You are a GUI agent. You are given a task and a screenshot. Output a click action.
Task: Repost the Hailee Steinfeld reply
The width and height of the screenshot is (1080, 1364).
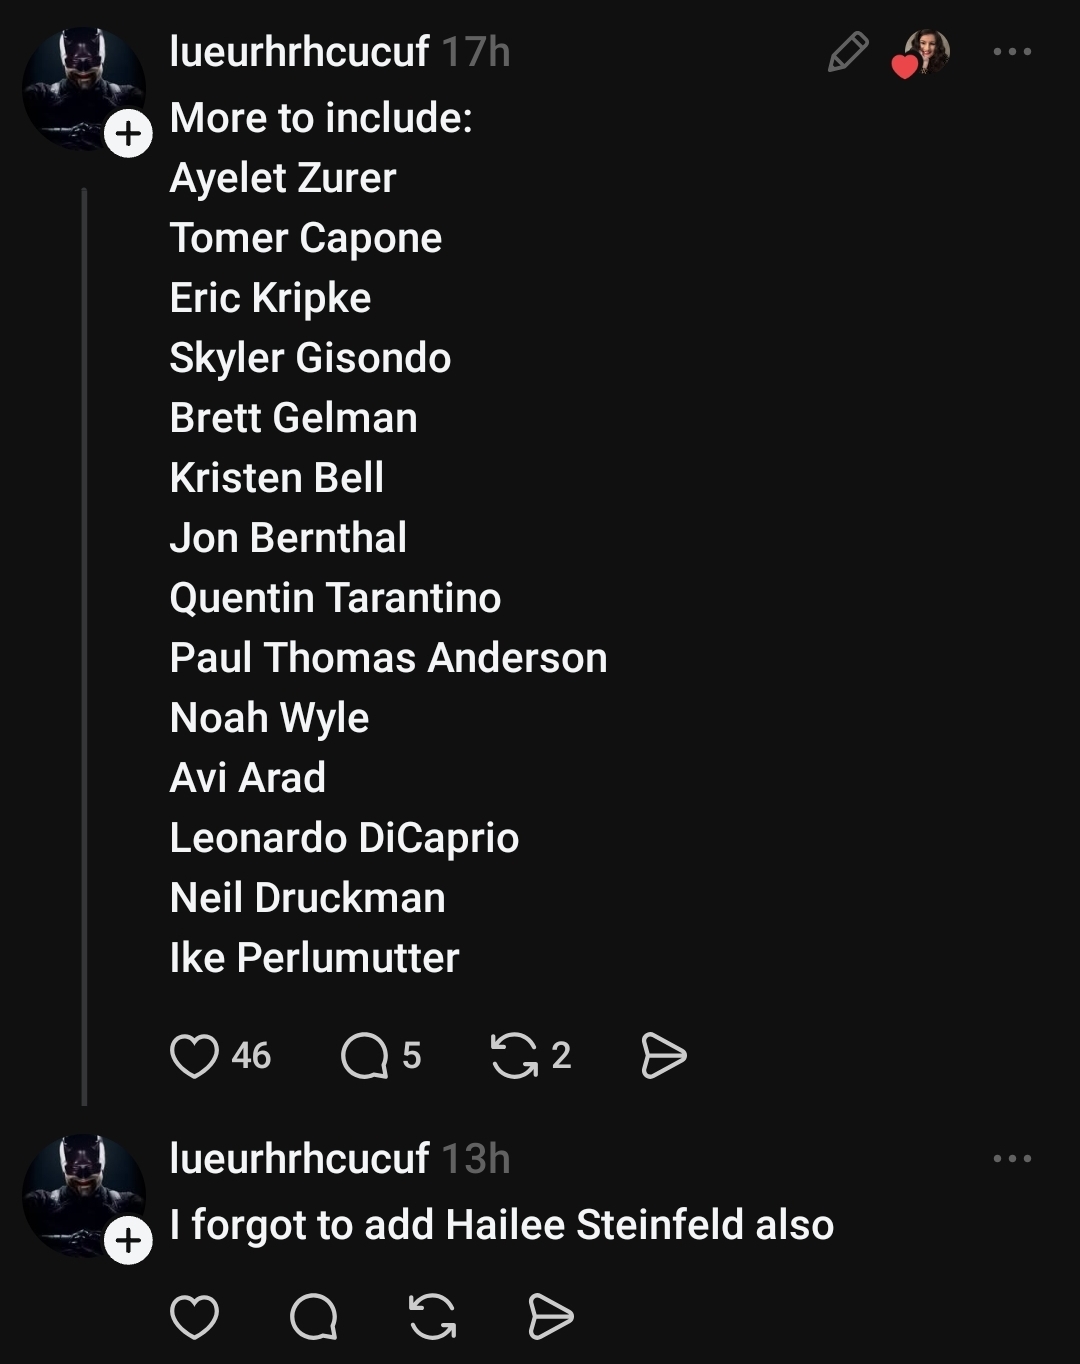(433, 1316)
